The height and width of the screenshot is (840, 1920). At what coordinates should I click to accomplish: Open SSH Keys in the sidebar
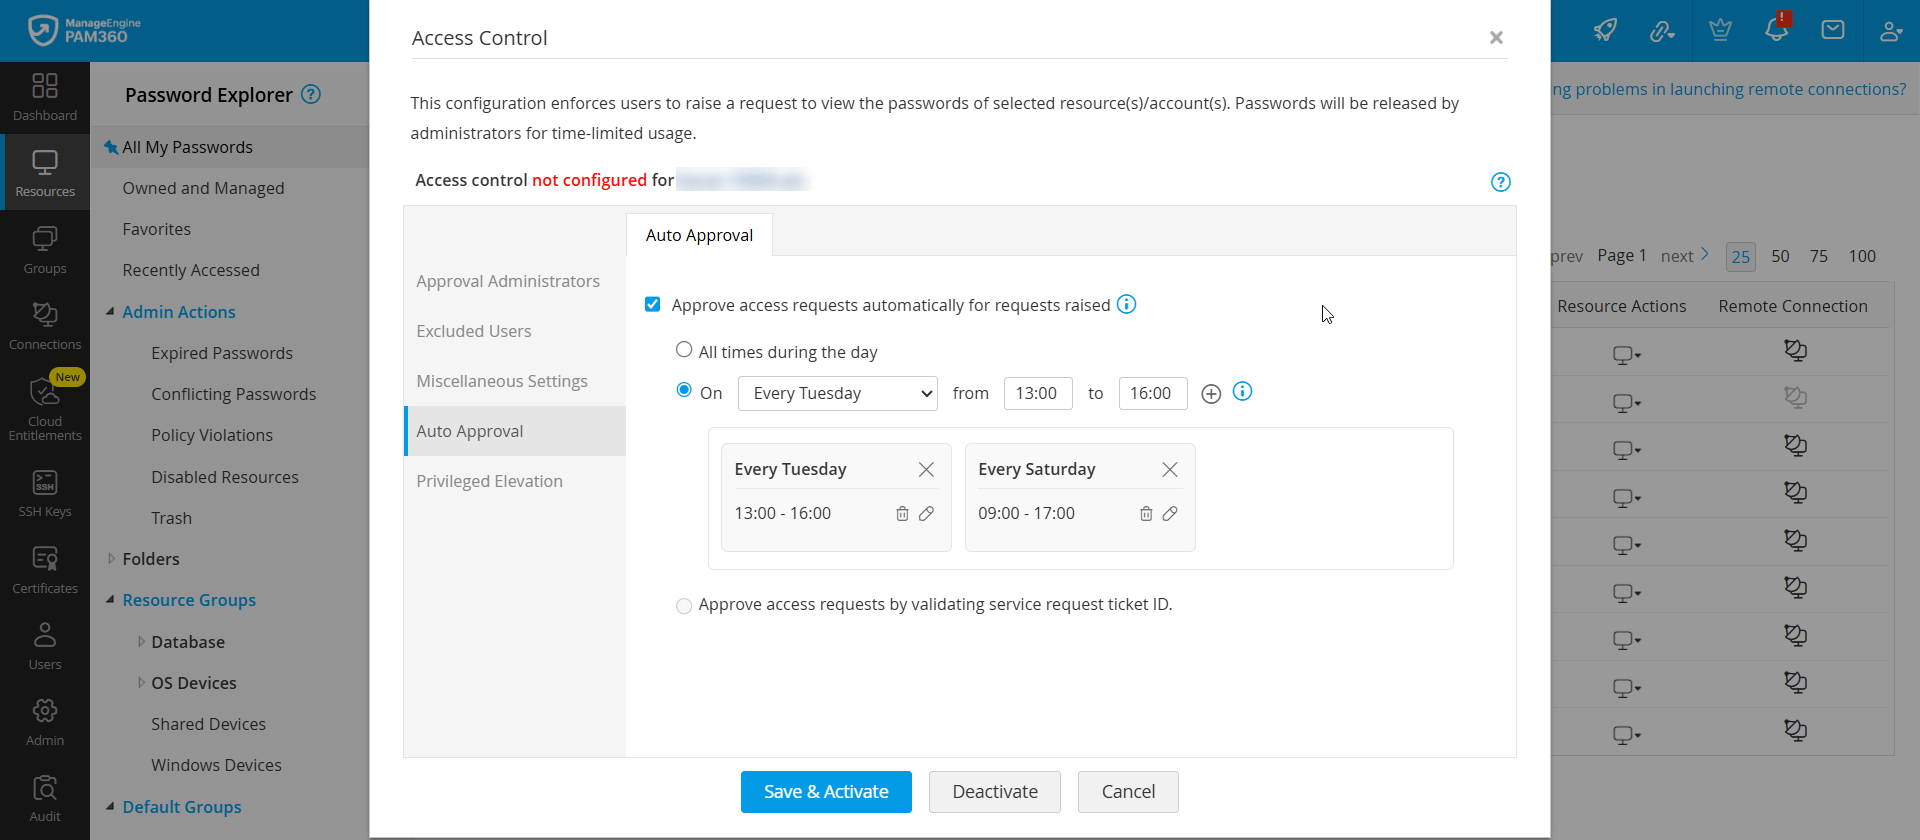45,493
